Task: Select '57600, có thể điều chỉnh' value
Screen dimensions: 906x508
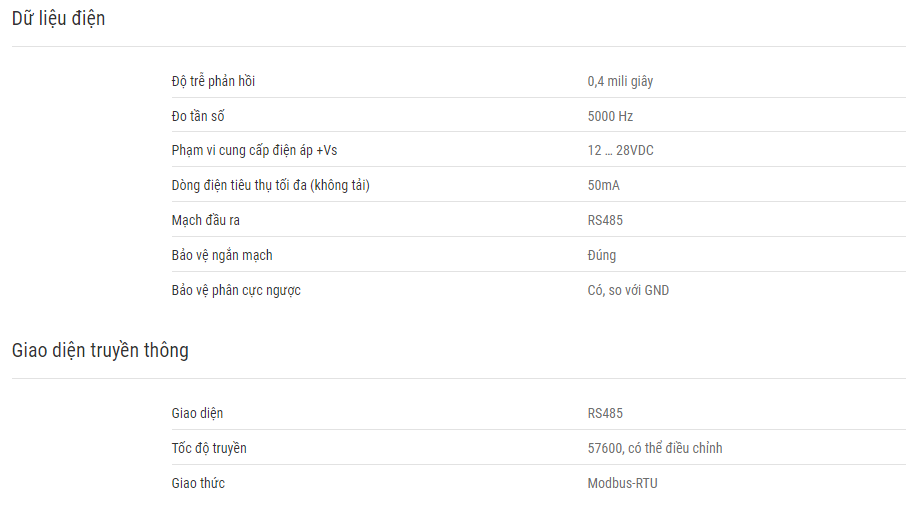Action: coord(655,448)
